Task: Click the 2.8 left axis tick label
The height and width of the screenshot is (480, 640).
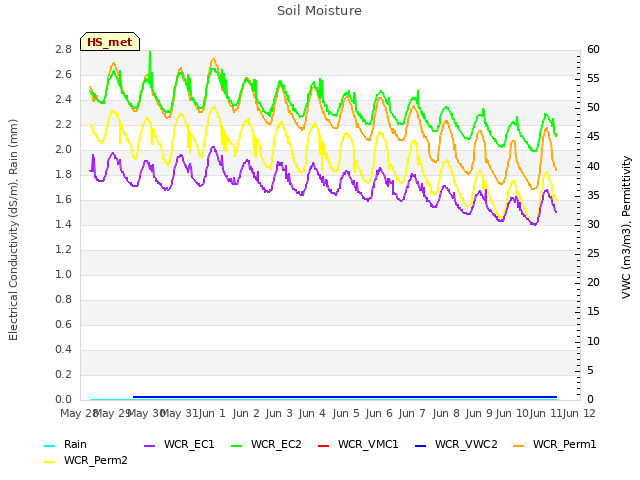Action: pyautogui.click(x=63, y=49)
